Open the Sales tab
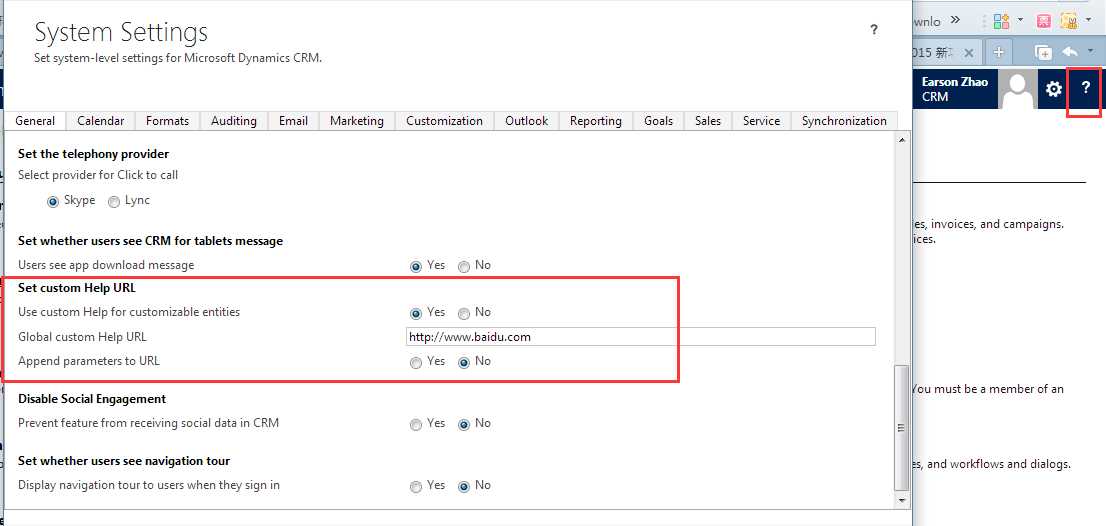 (707, 121)
